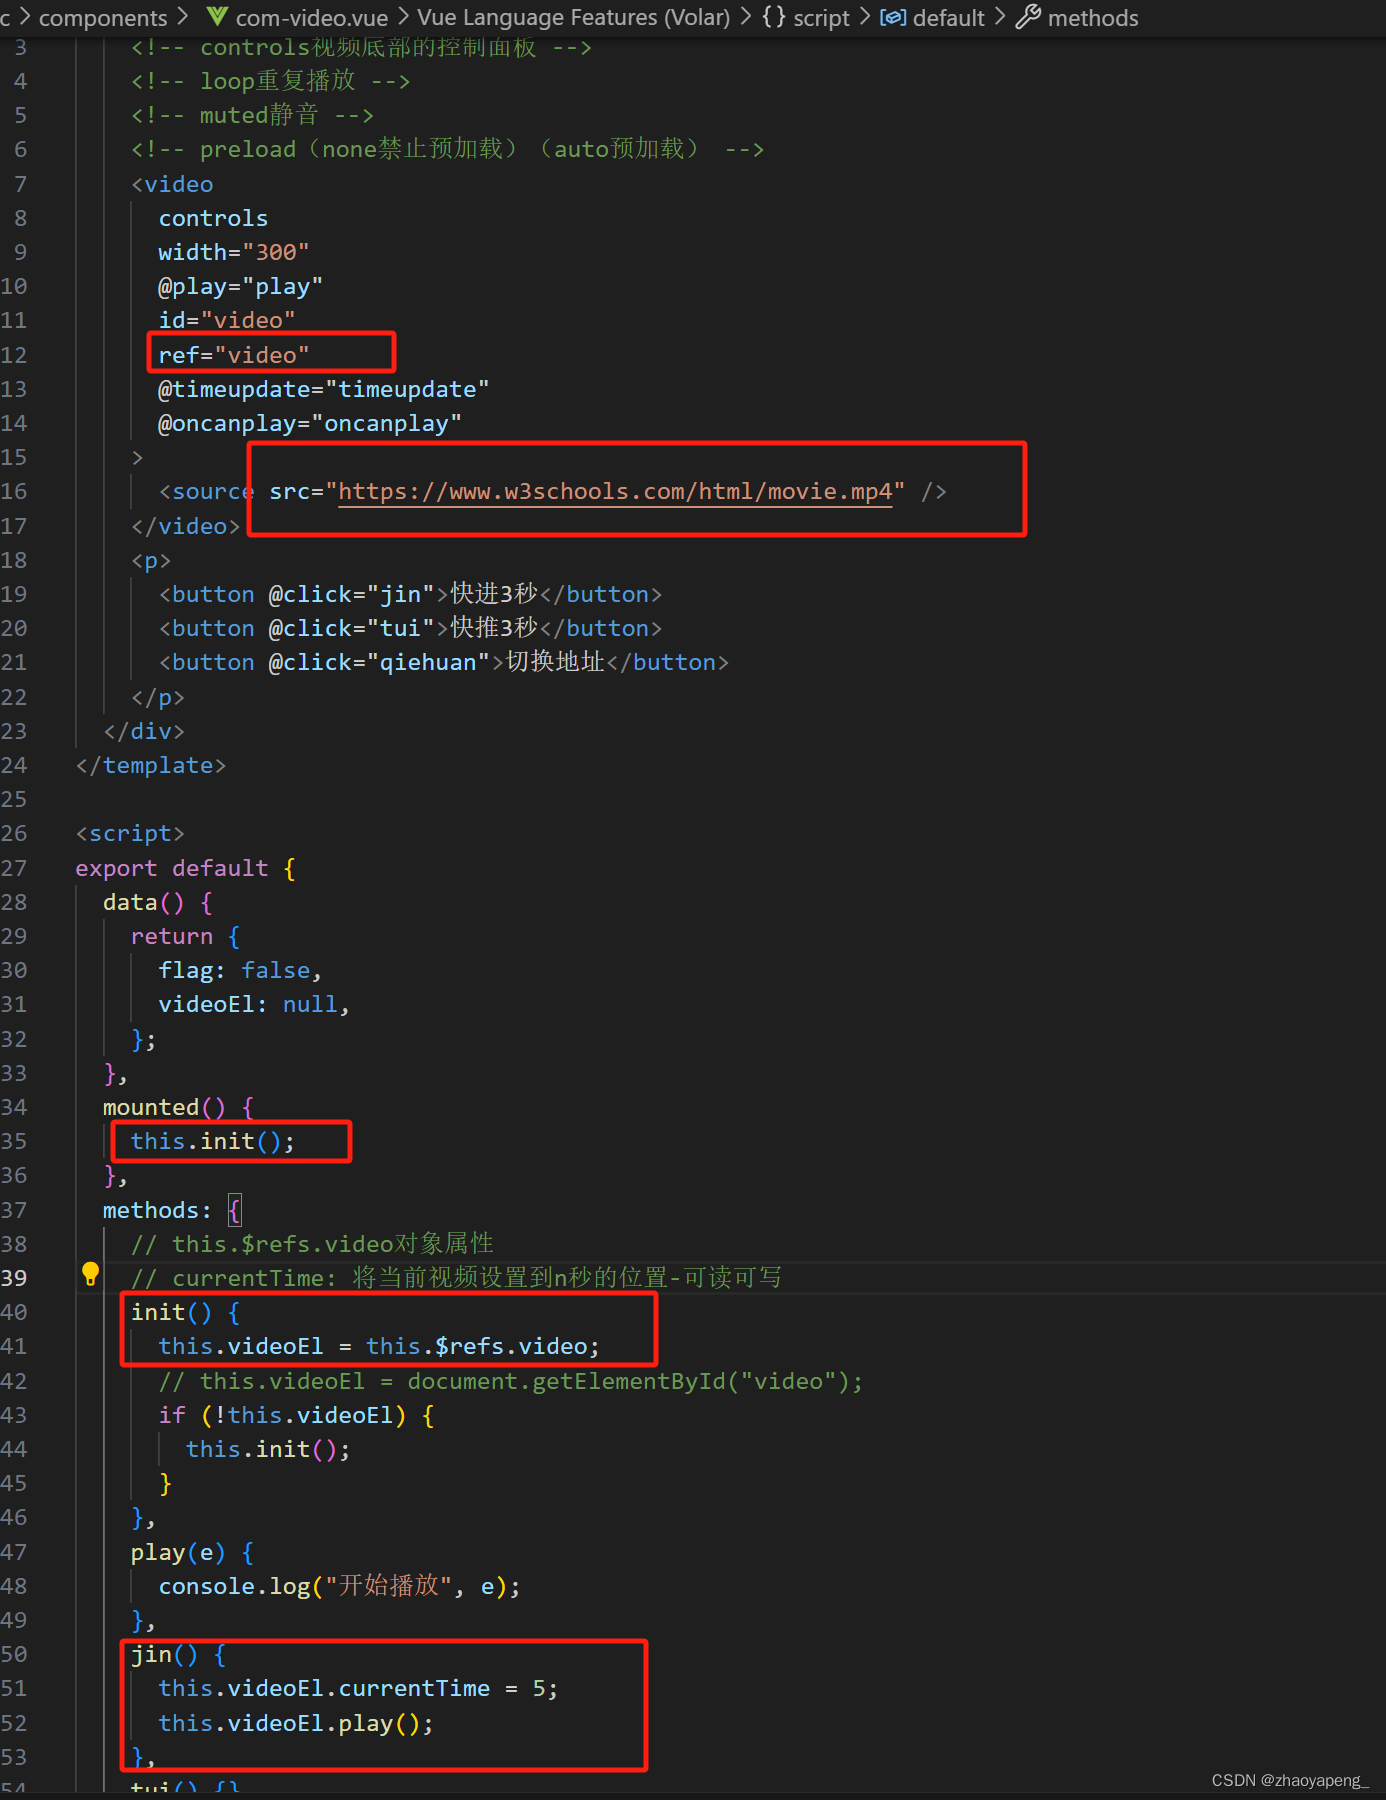This screenshot has width=1386, height=1800.
Task: Open the com-video.vue breadcrumb
Action: click(x=312, y=18)
